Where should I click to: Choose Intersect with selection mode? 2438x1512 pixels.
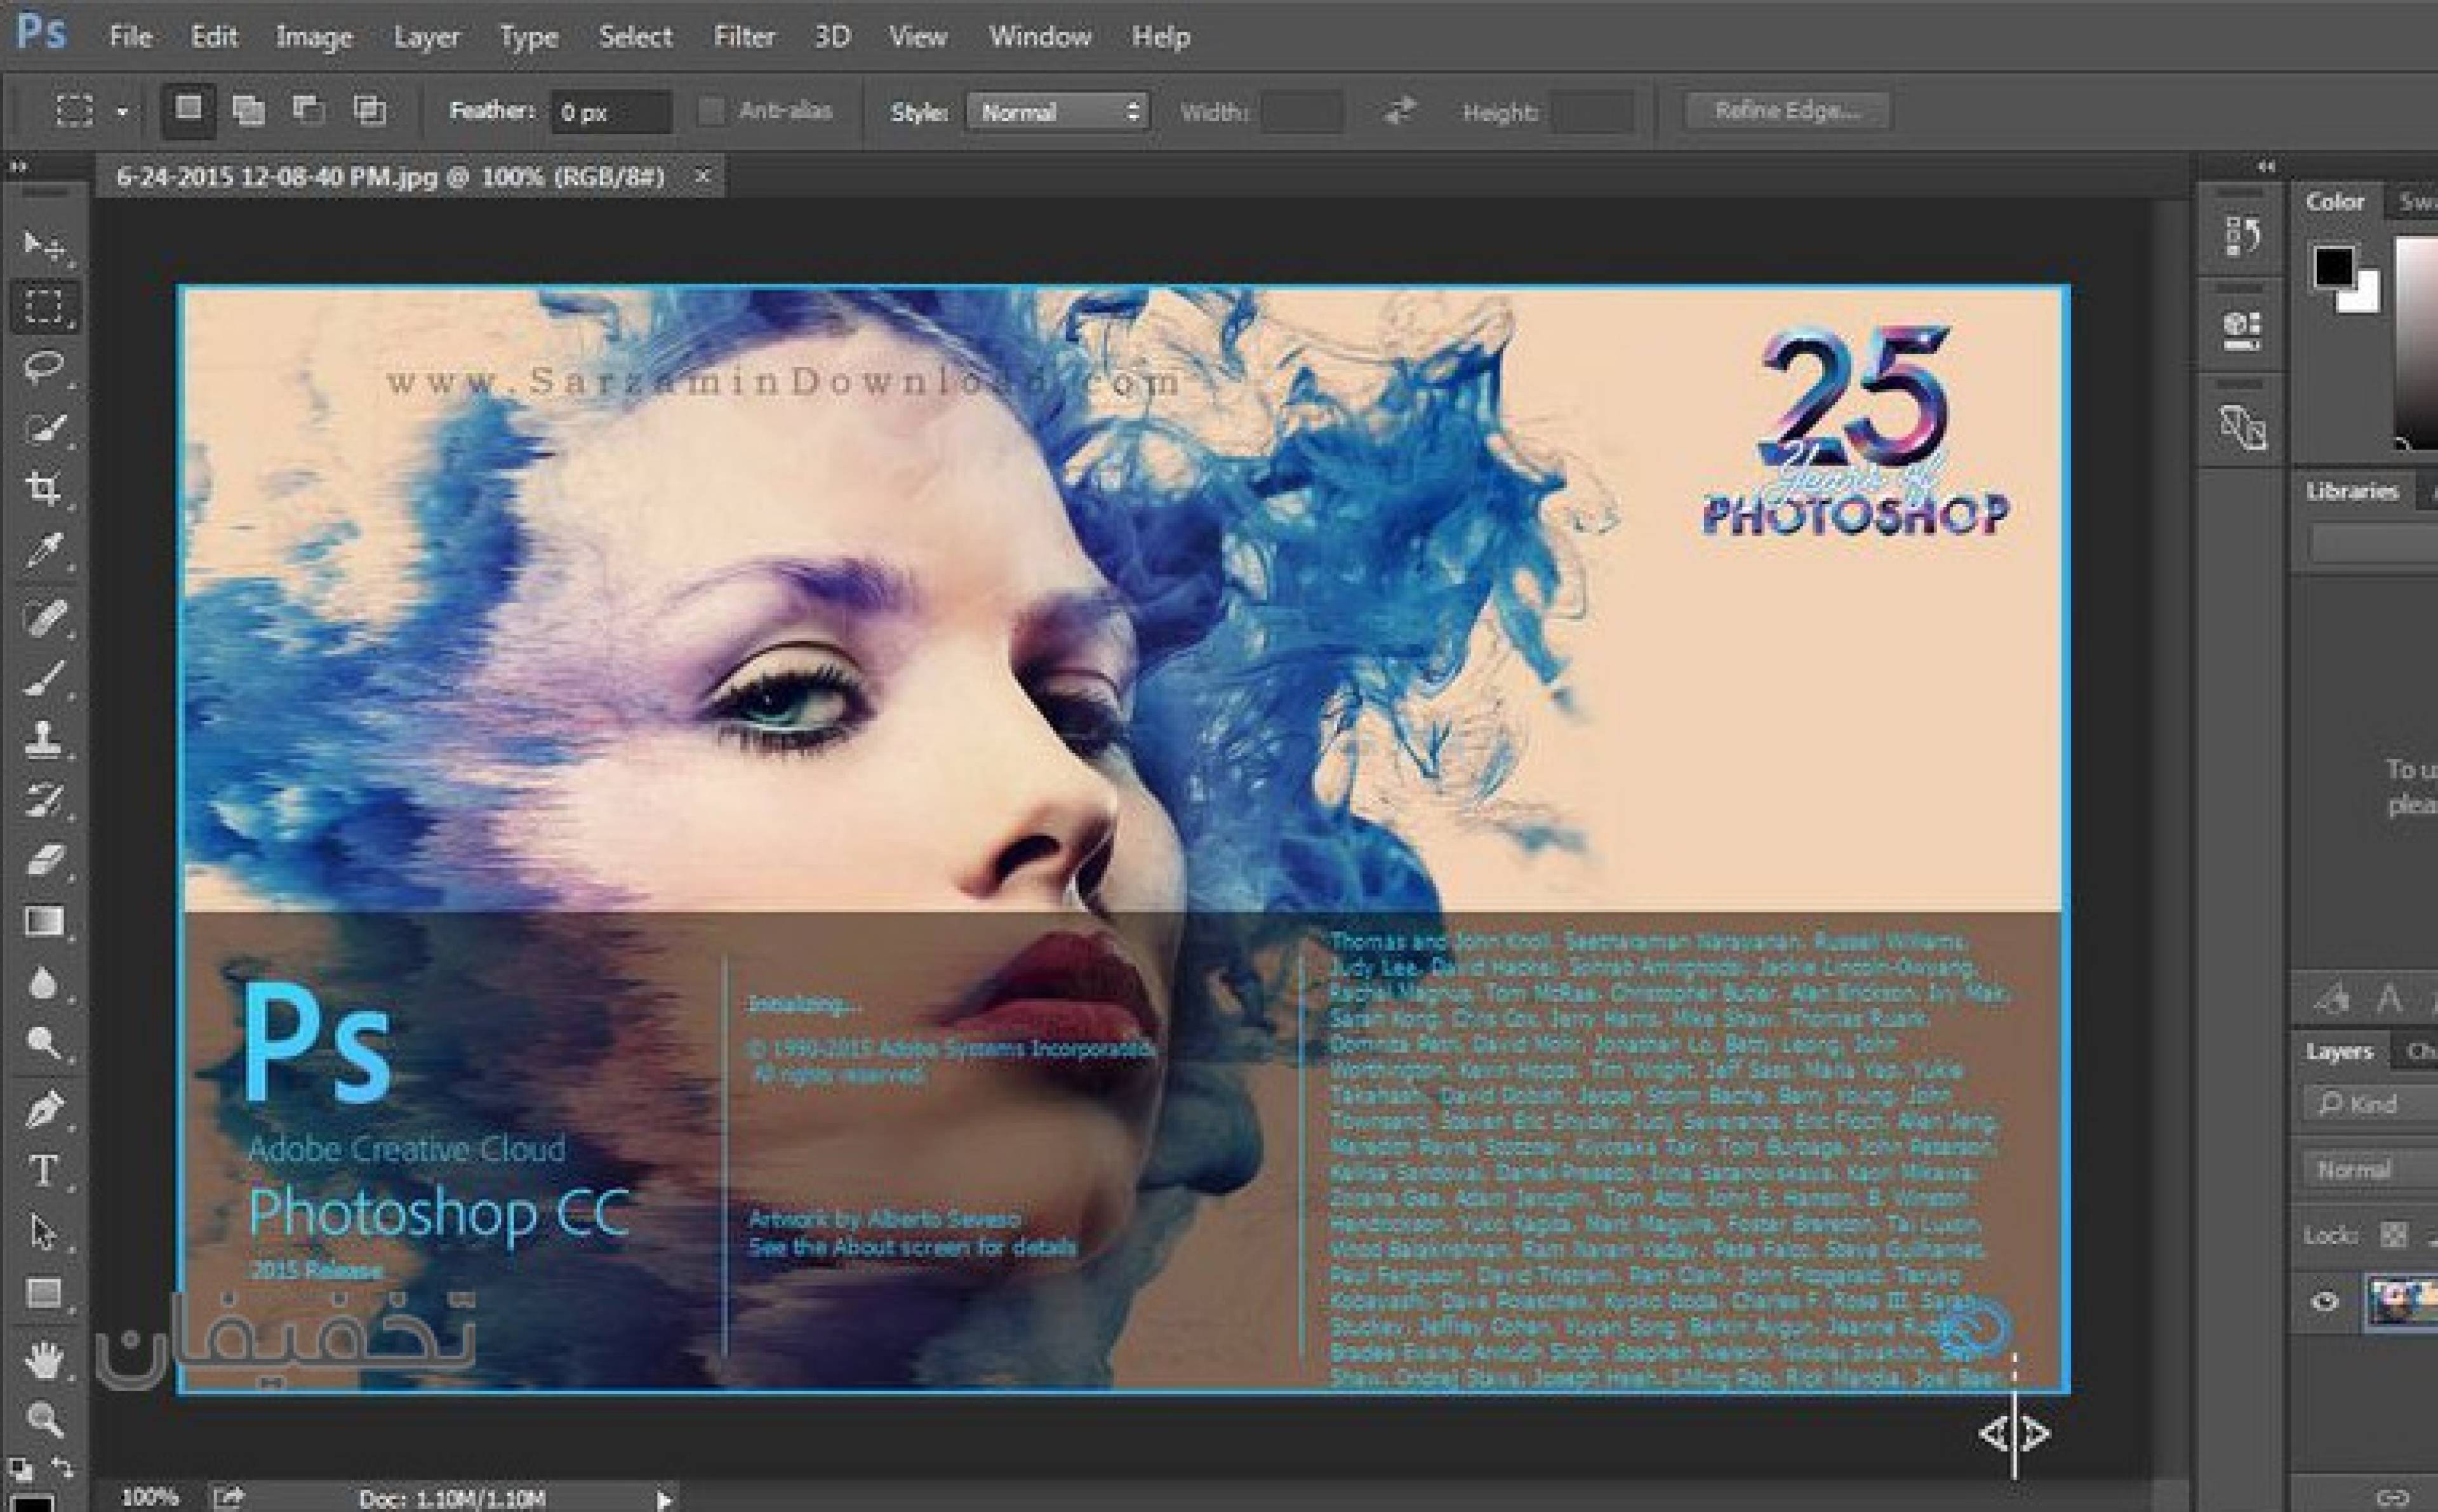tap(370, 109)
